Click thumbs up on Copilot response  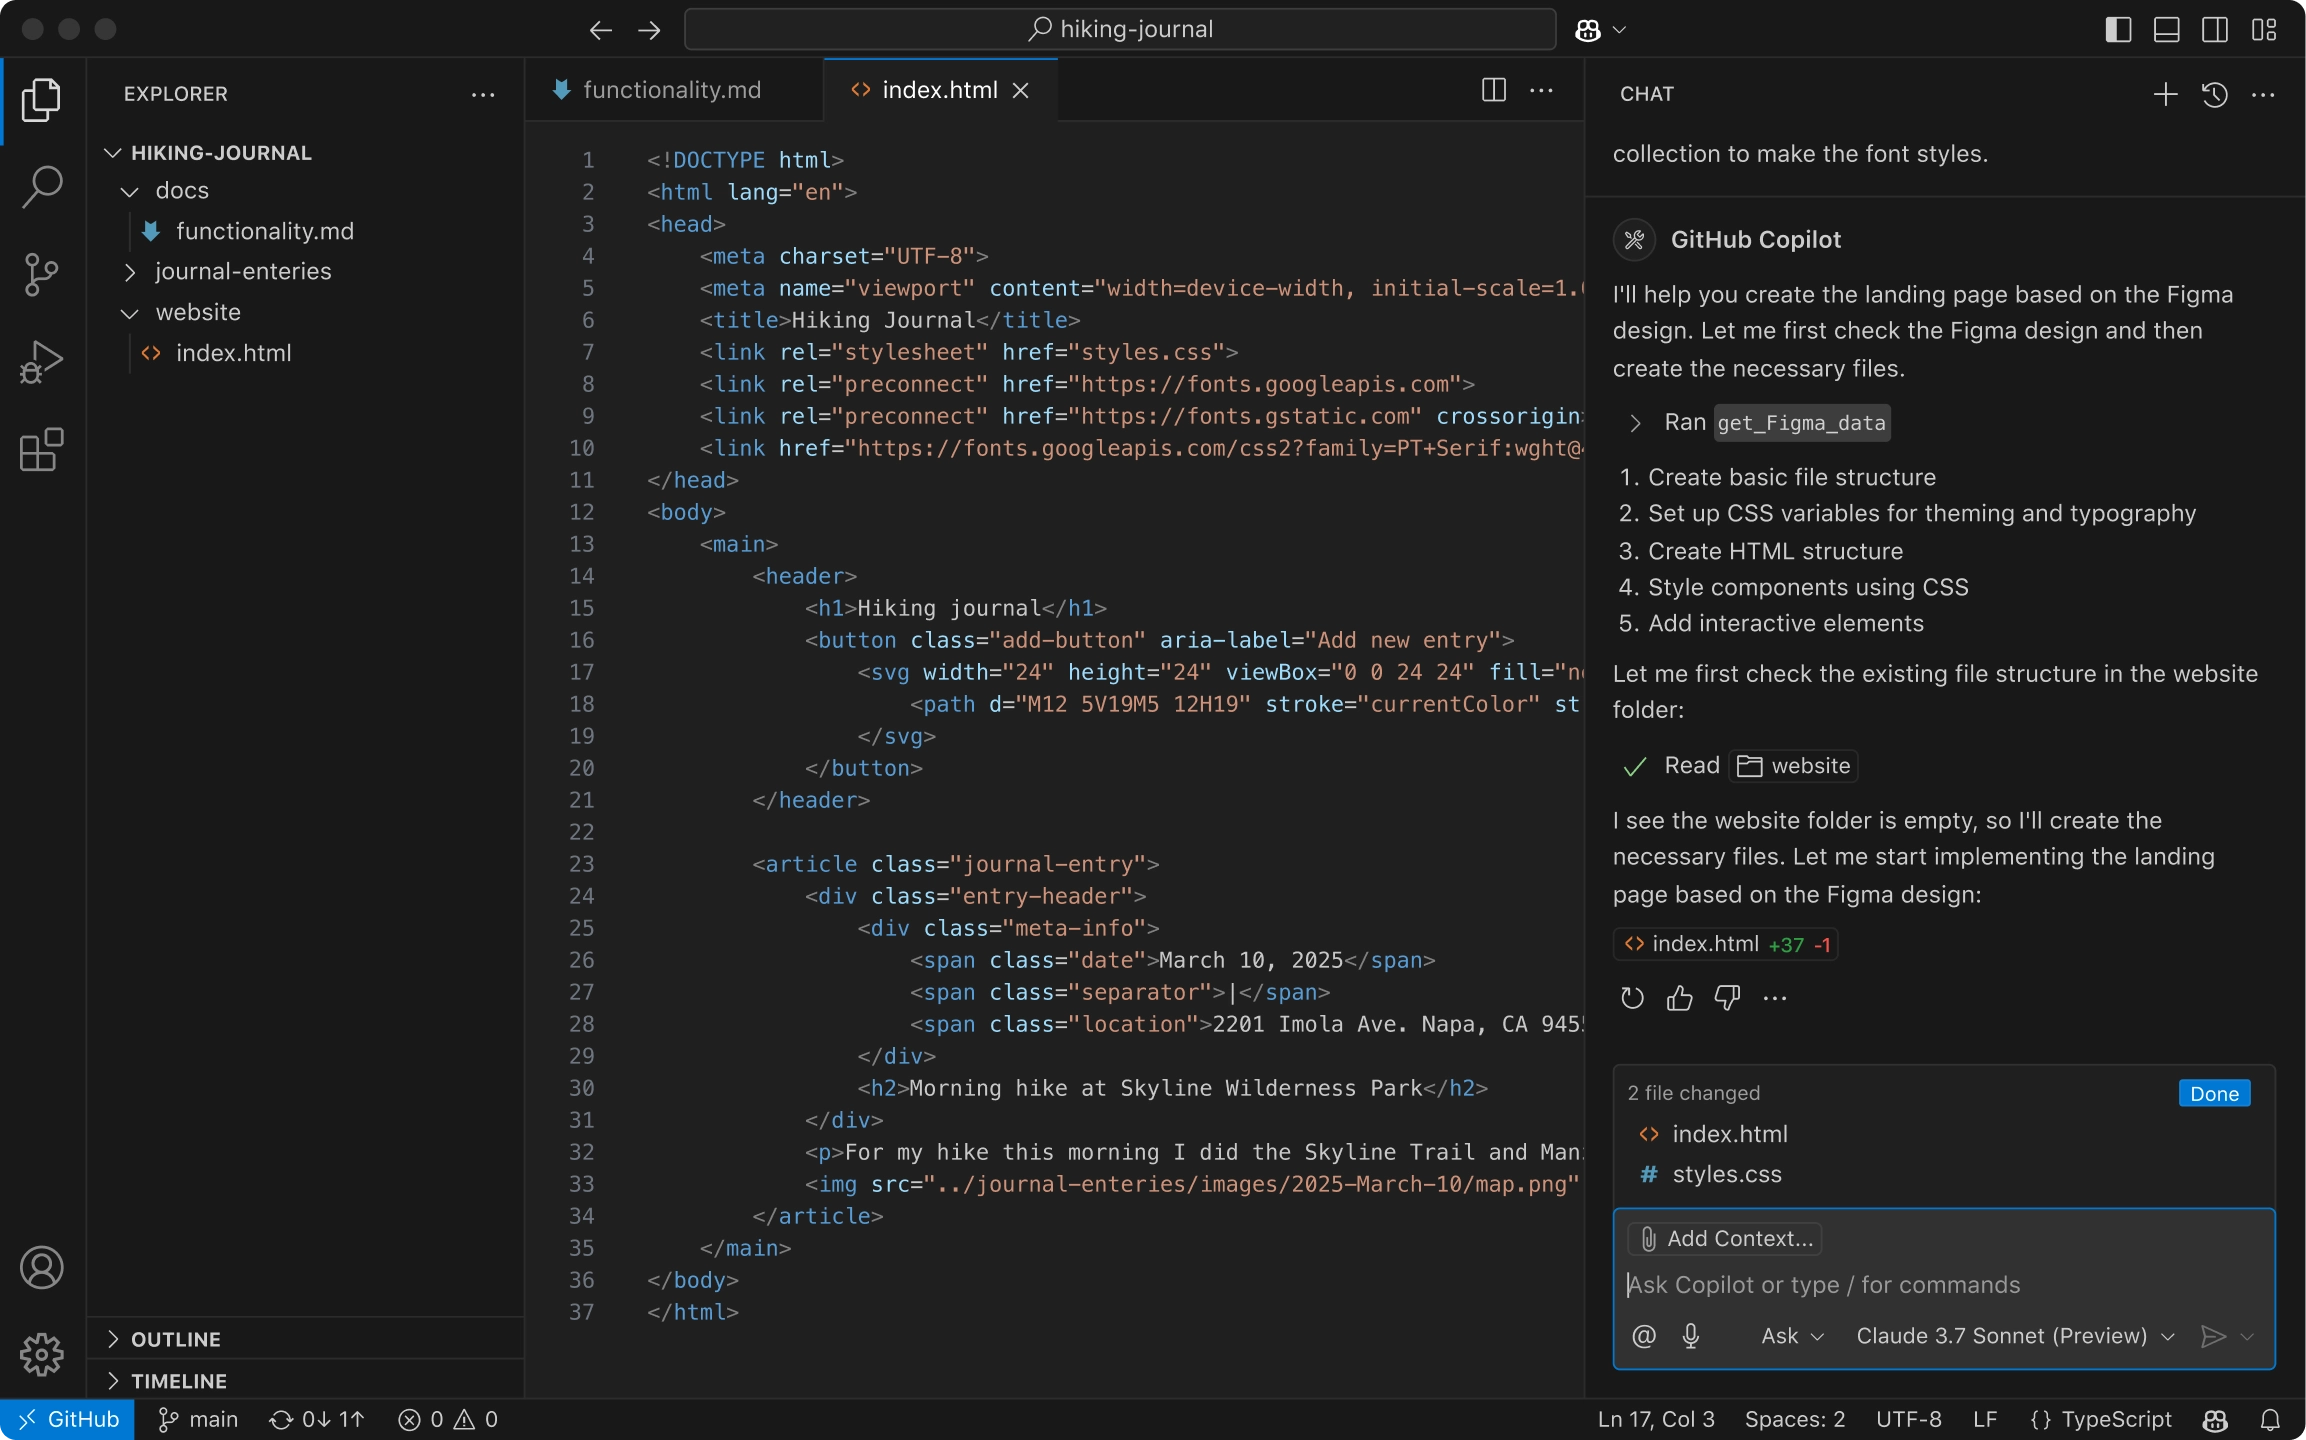pos(1679,997)
